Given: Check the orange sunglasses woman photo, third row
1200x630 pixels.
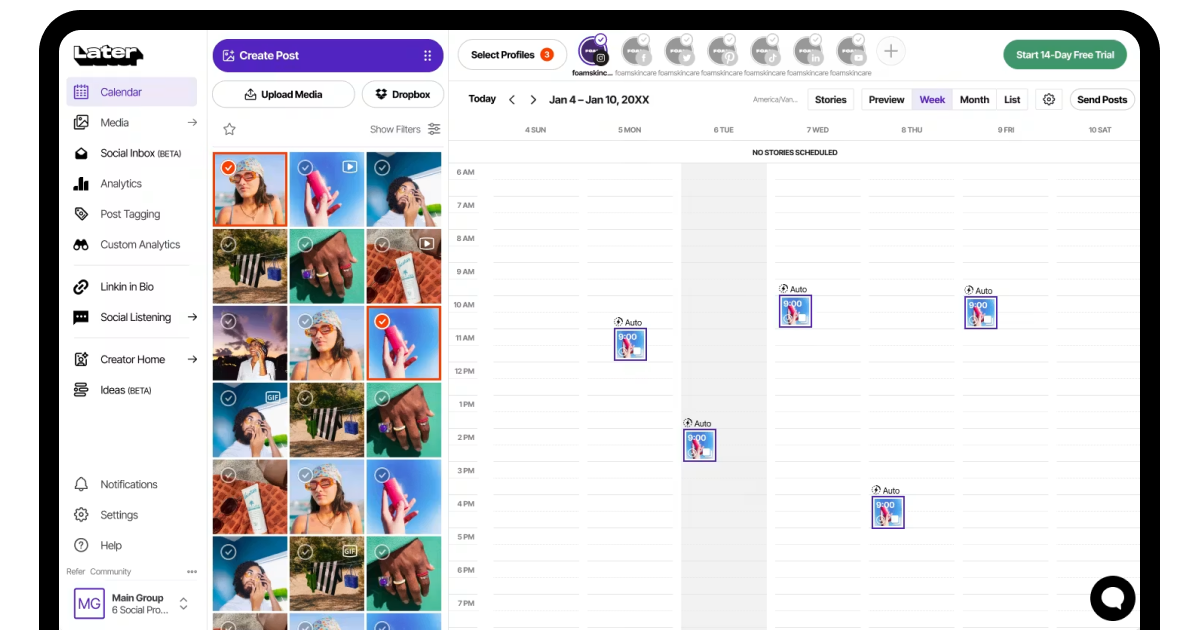Looking at the screenshot, I should click(305, 321).
